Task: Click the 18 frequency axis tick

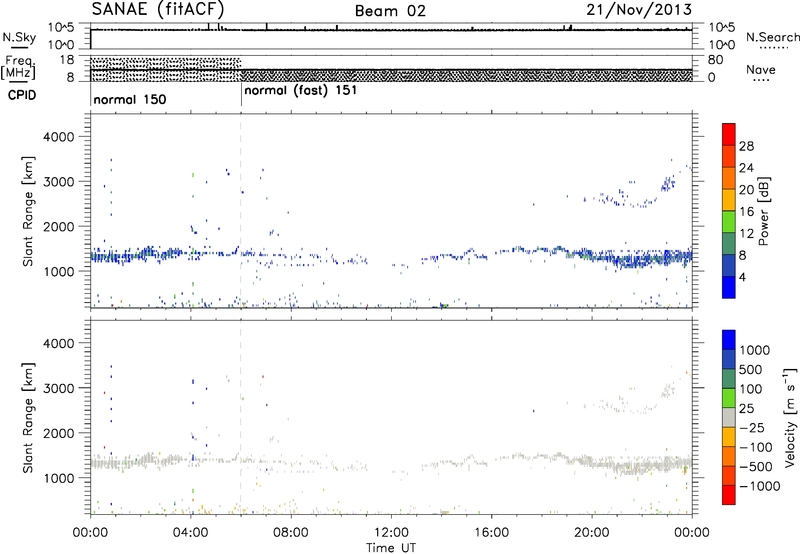Action: 67,60
